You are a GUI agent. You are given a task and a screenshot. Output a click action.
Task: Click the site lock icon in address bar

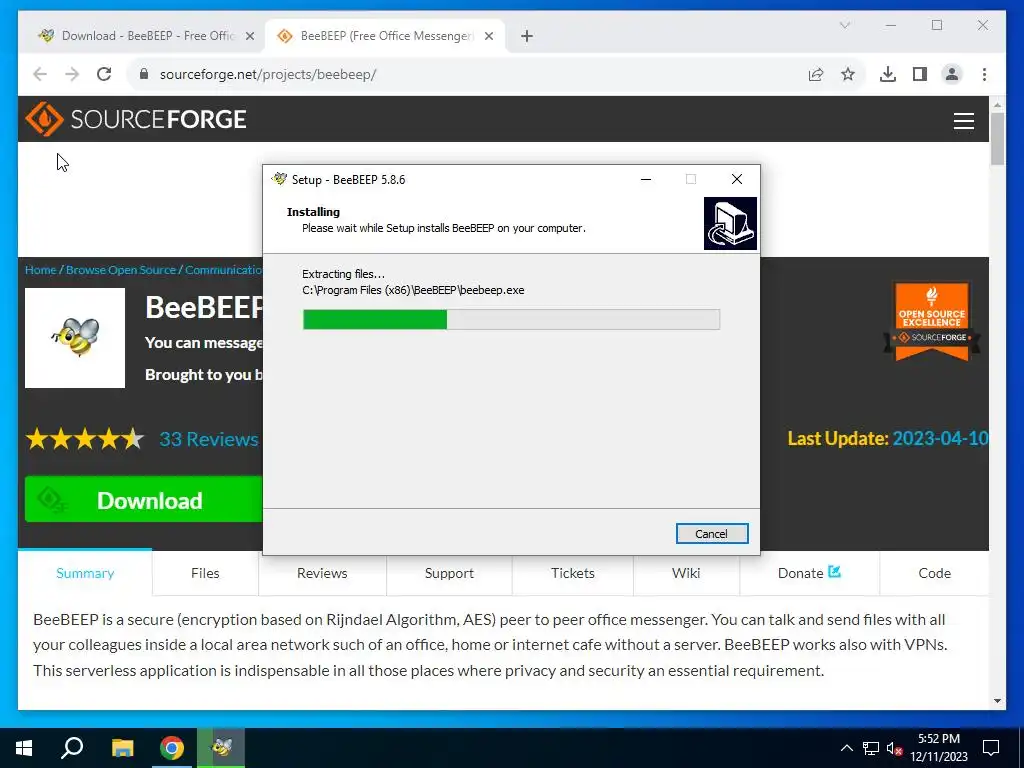(x=144, y=74)
